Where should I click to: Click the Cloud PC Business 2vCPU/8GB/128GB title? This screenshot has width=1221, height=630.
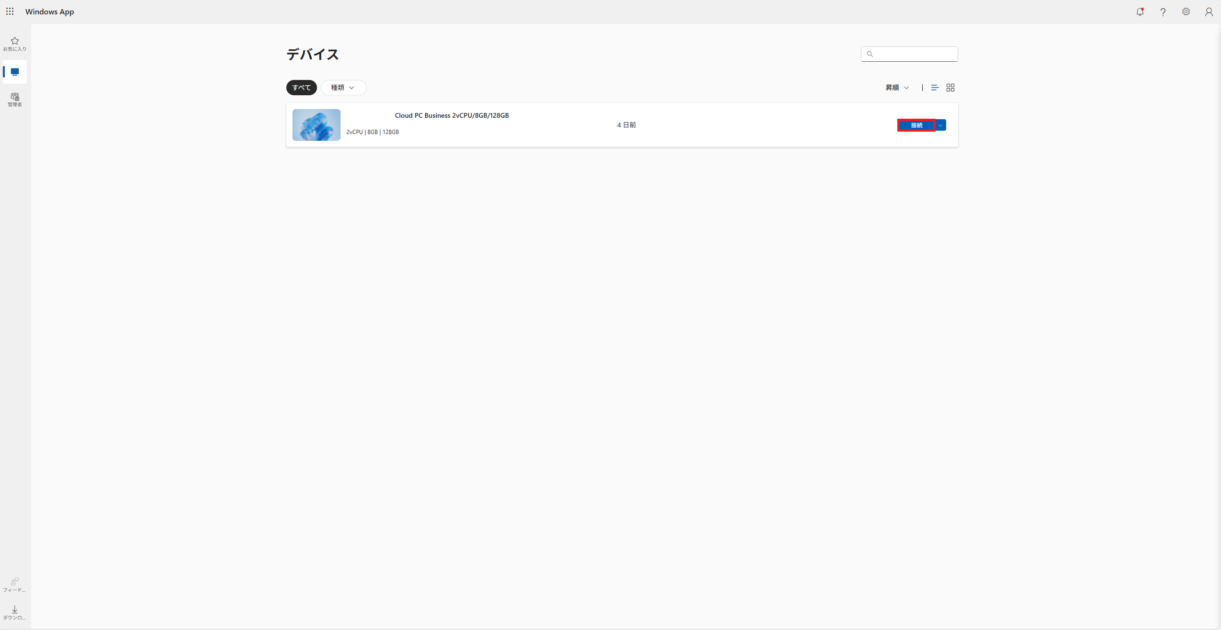click(x=452, y=115)
